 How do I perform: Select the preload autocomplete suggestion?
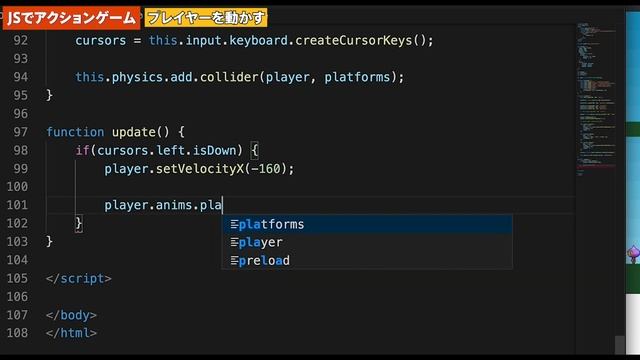367,260
